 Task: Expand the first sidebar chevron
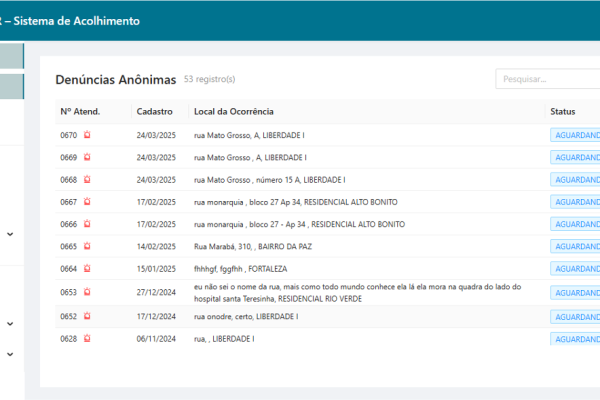coord(10,234)
